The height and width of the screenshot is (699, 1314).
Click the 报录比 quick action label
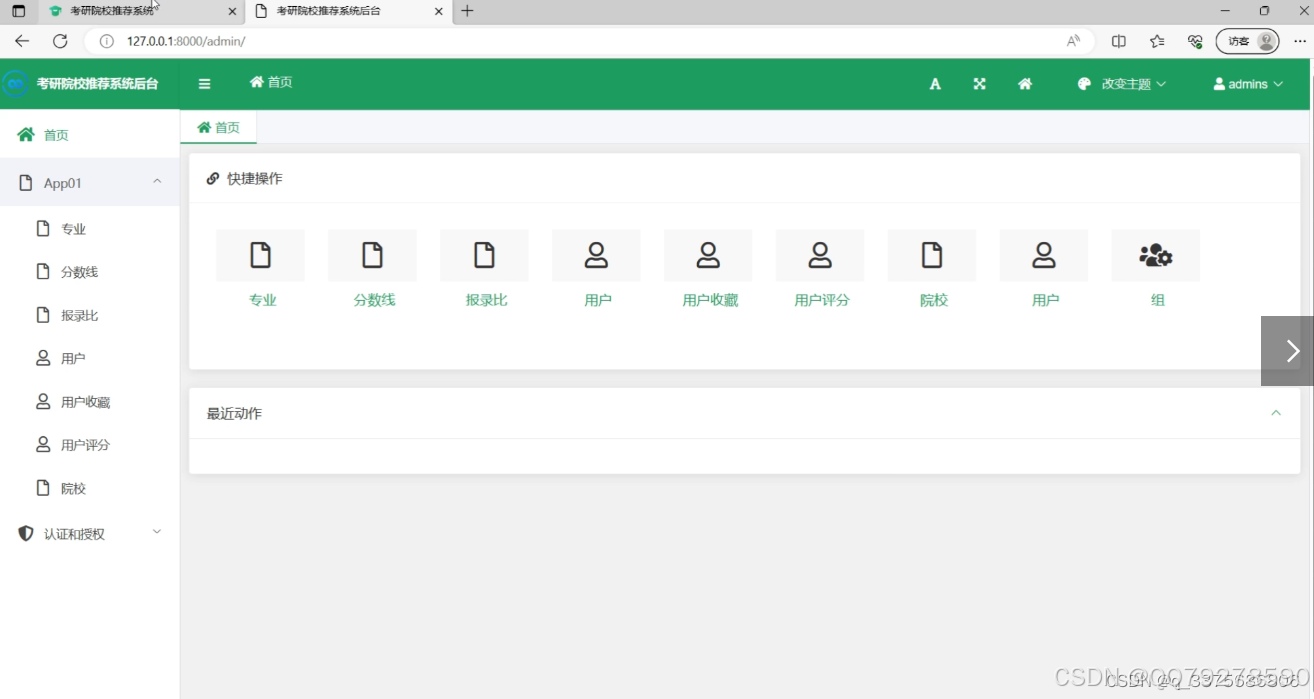click(x=486, y=300)
